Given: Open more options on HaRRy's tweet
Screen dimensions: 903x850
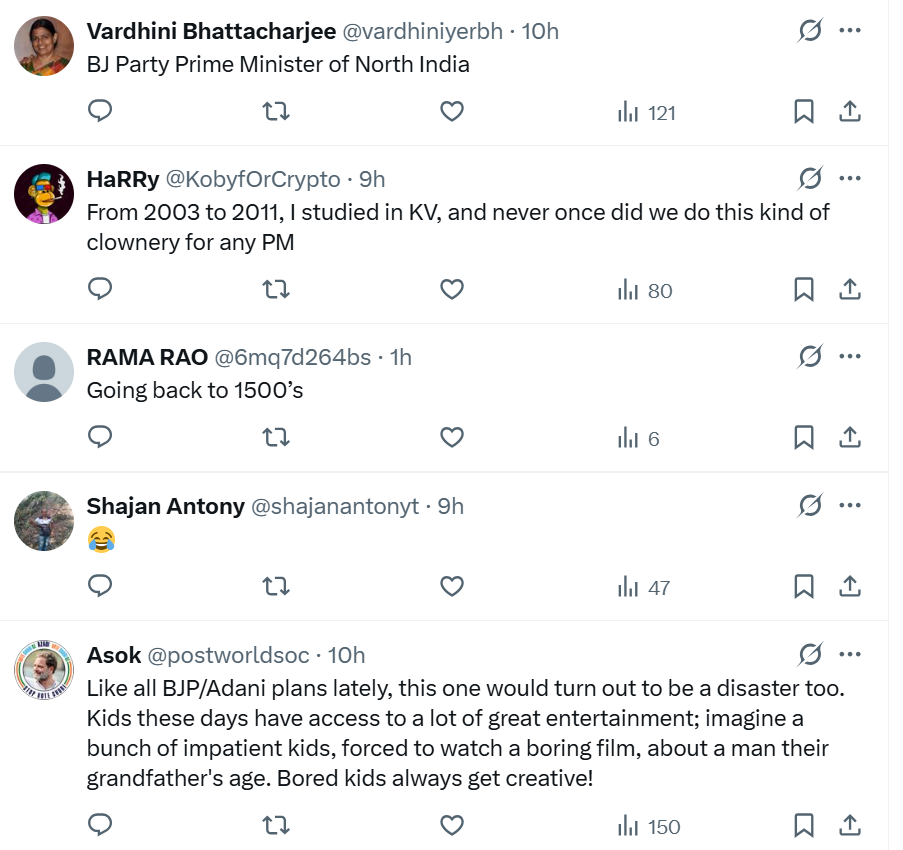Looking at the screenshot, I should [x=850, y=179].
